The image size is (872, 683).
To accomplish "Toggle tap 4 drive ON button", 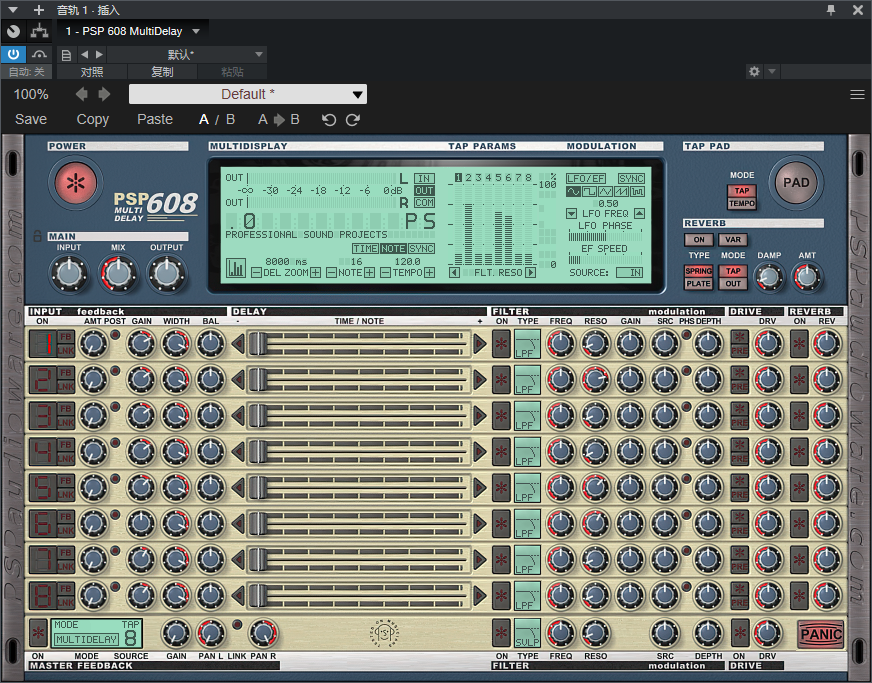I will pos(739,446).
